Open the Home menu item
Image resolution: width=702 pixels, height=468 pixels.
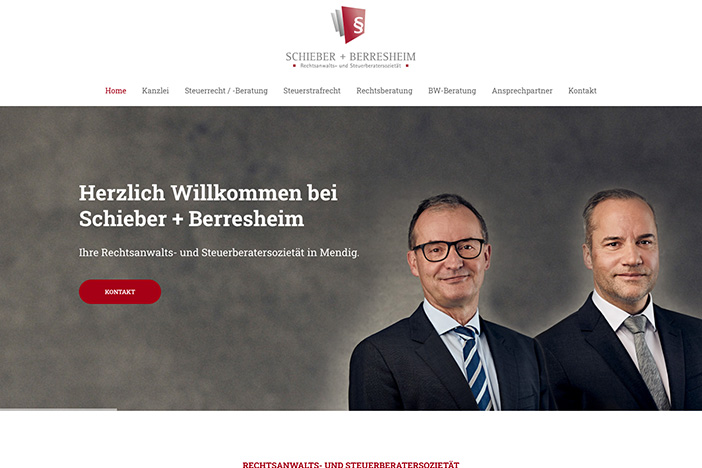tap(116, 90)
